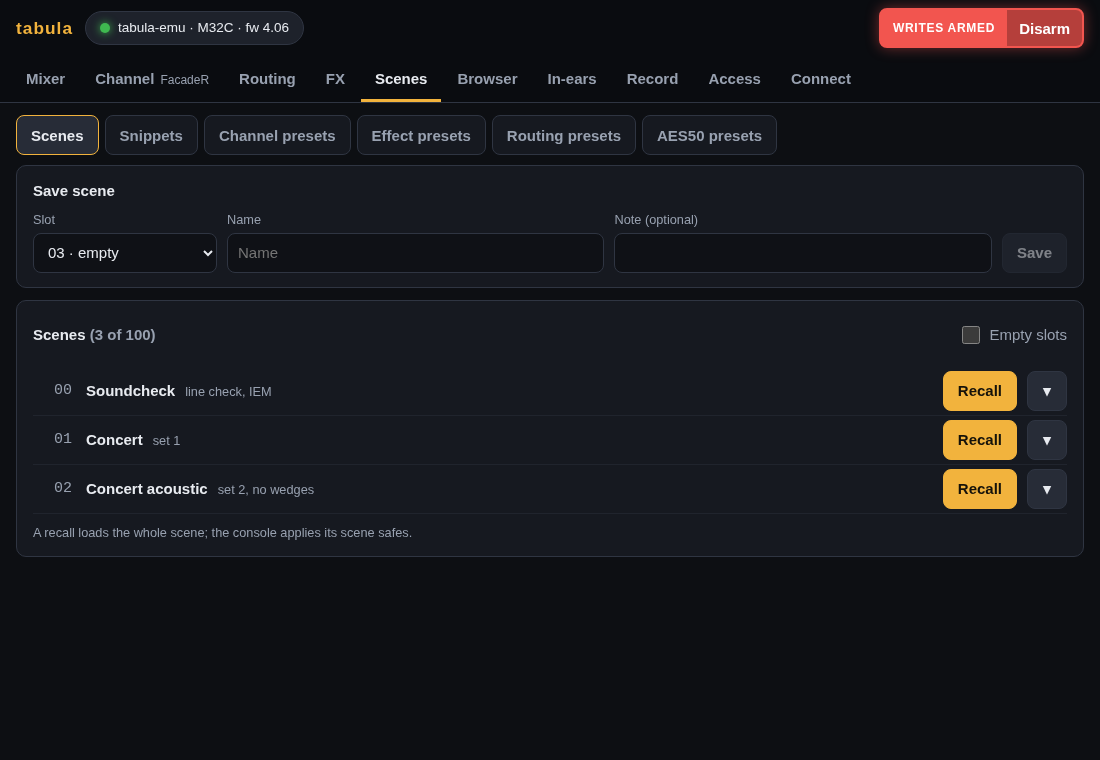Expand options arrow for Concert scene
Viewport: 1100px width, 760px height.
click(x=1046, y=440)
